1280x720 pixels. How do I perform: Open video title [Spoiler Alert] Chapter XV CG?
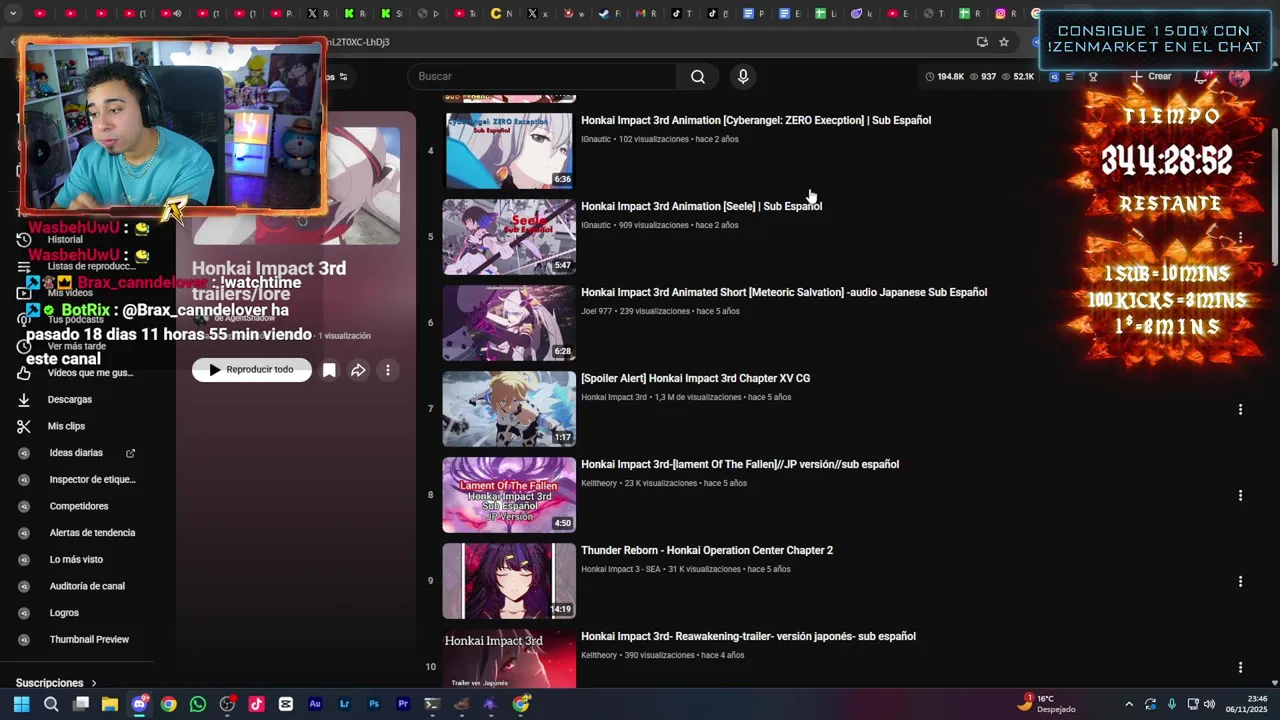coord(695,378)
